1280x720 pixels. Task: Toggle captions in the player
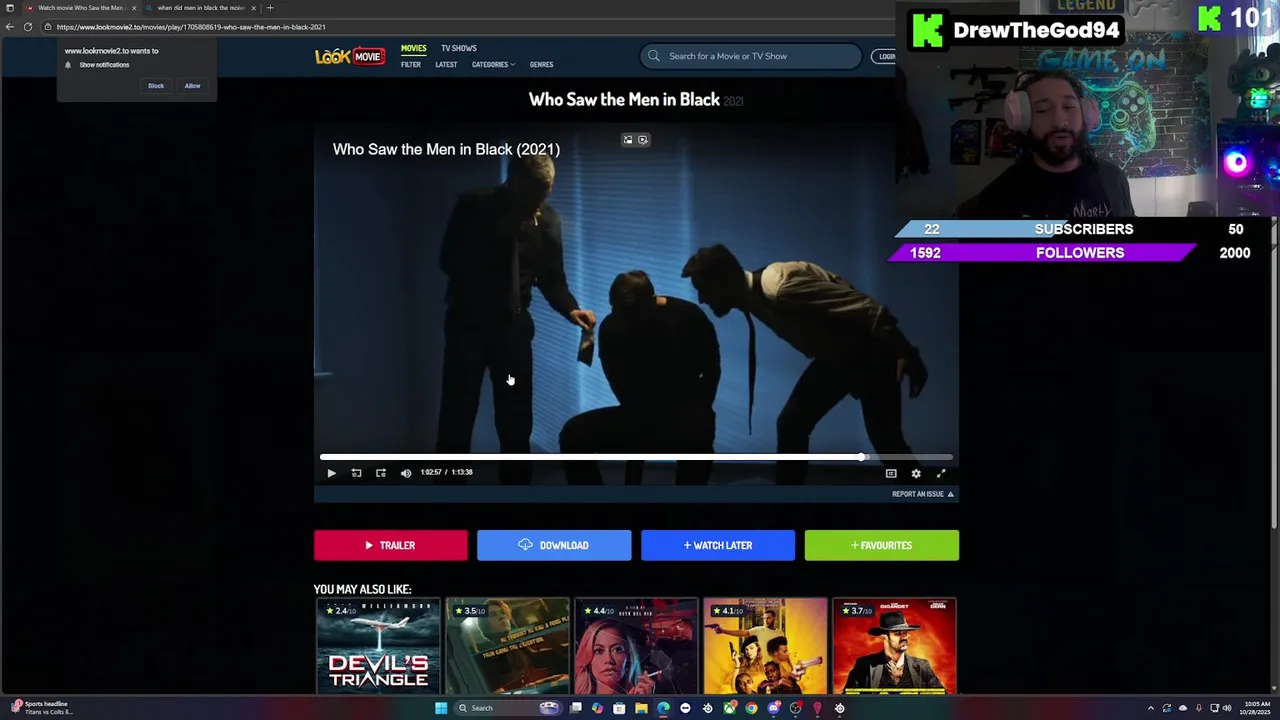[x=891, y=473]
